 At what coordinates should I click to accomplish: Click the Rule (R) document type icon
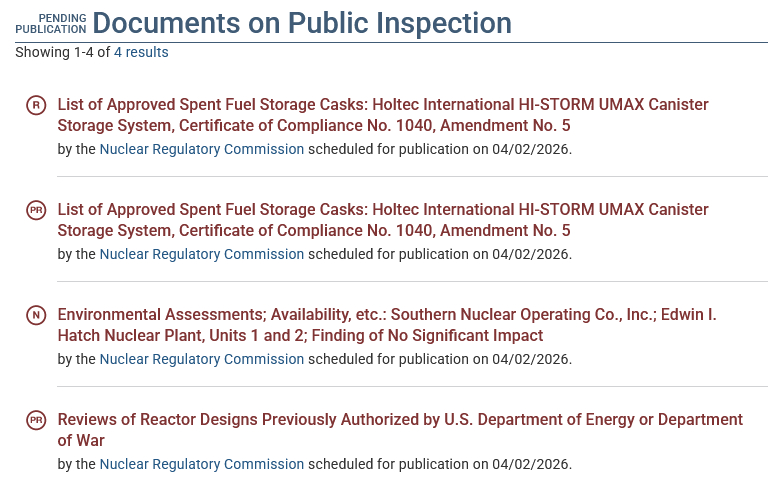click(36, 105)
